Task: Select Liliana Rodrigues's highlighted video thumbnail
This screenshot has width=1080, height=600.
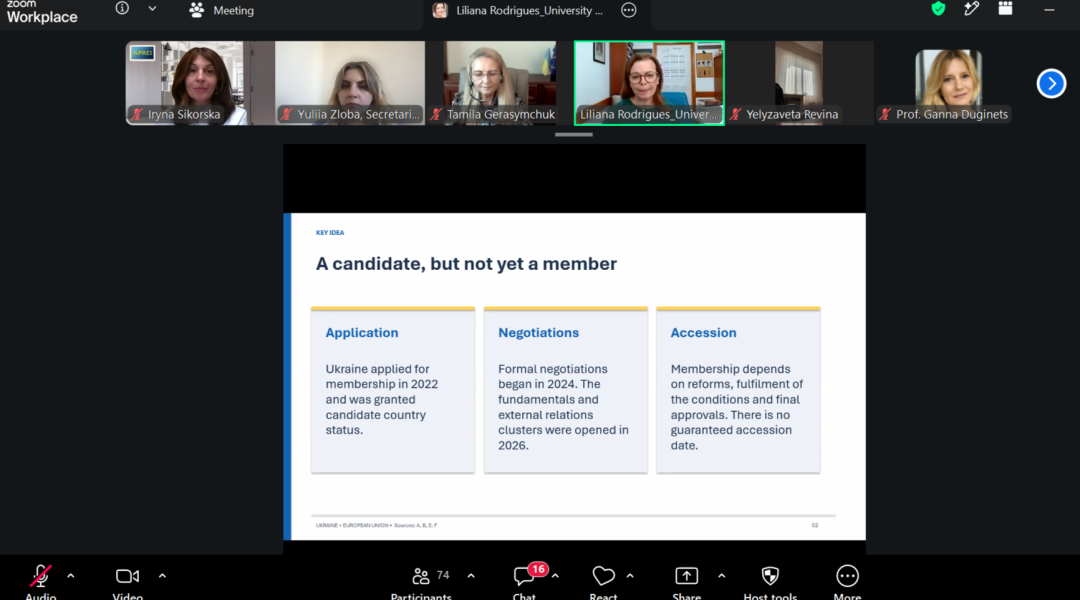Action: [x=649, y=83]
